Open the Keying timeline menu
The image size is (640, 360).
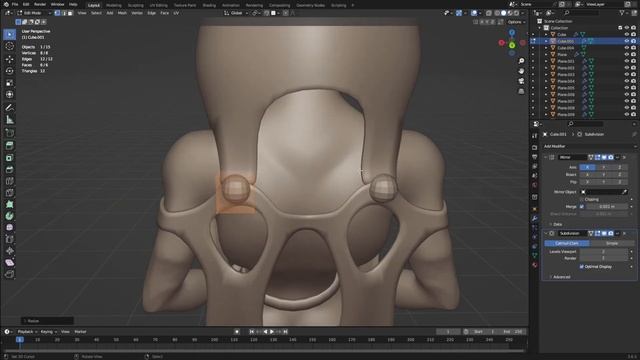[48, 332]
